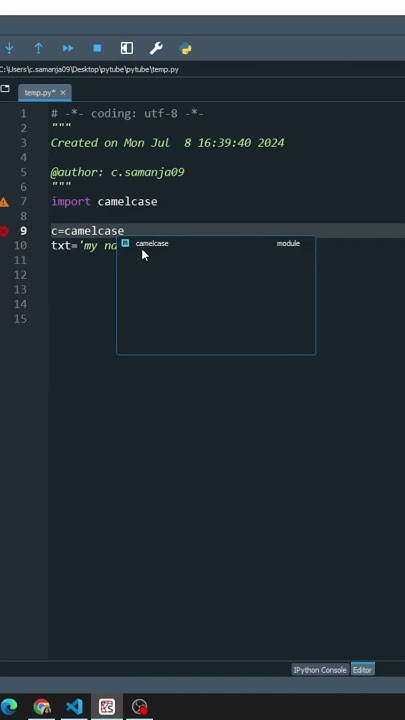Click line number 9 in gutter

pyautogui.click(x=23, y=231)
